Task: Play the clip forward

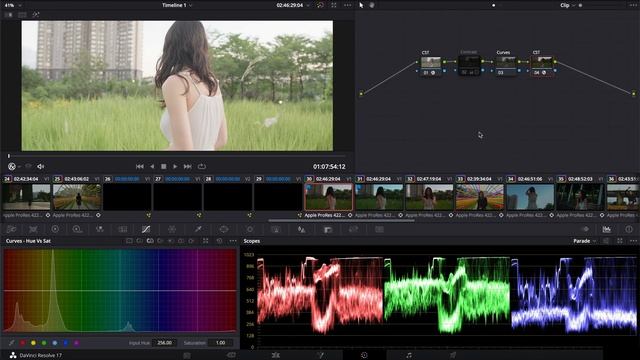Action: [x=175, y=167]
